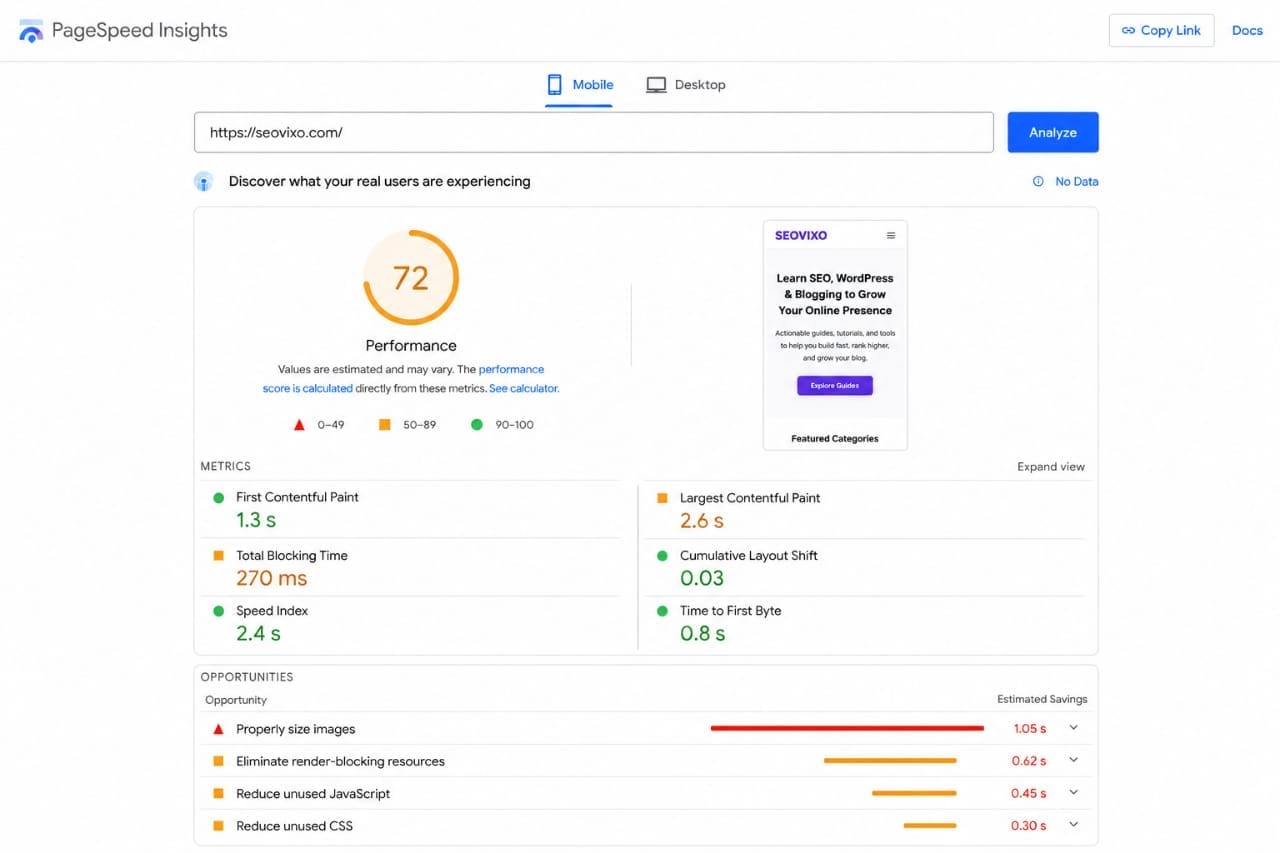Click orange square beside Reduce unused JavaScript

pyautogui.click(x=218, y=793)
